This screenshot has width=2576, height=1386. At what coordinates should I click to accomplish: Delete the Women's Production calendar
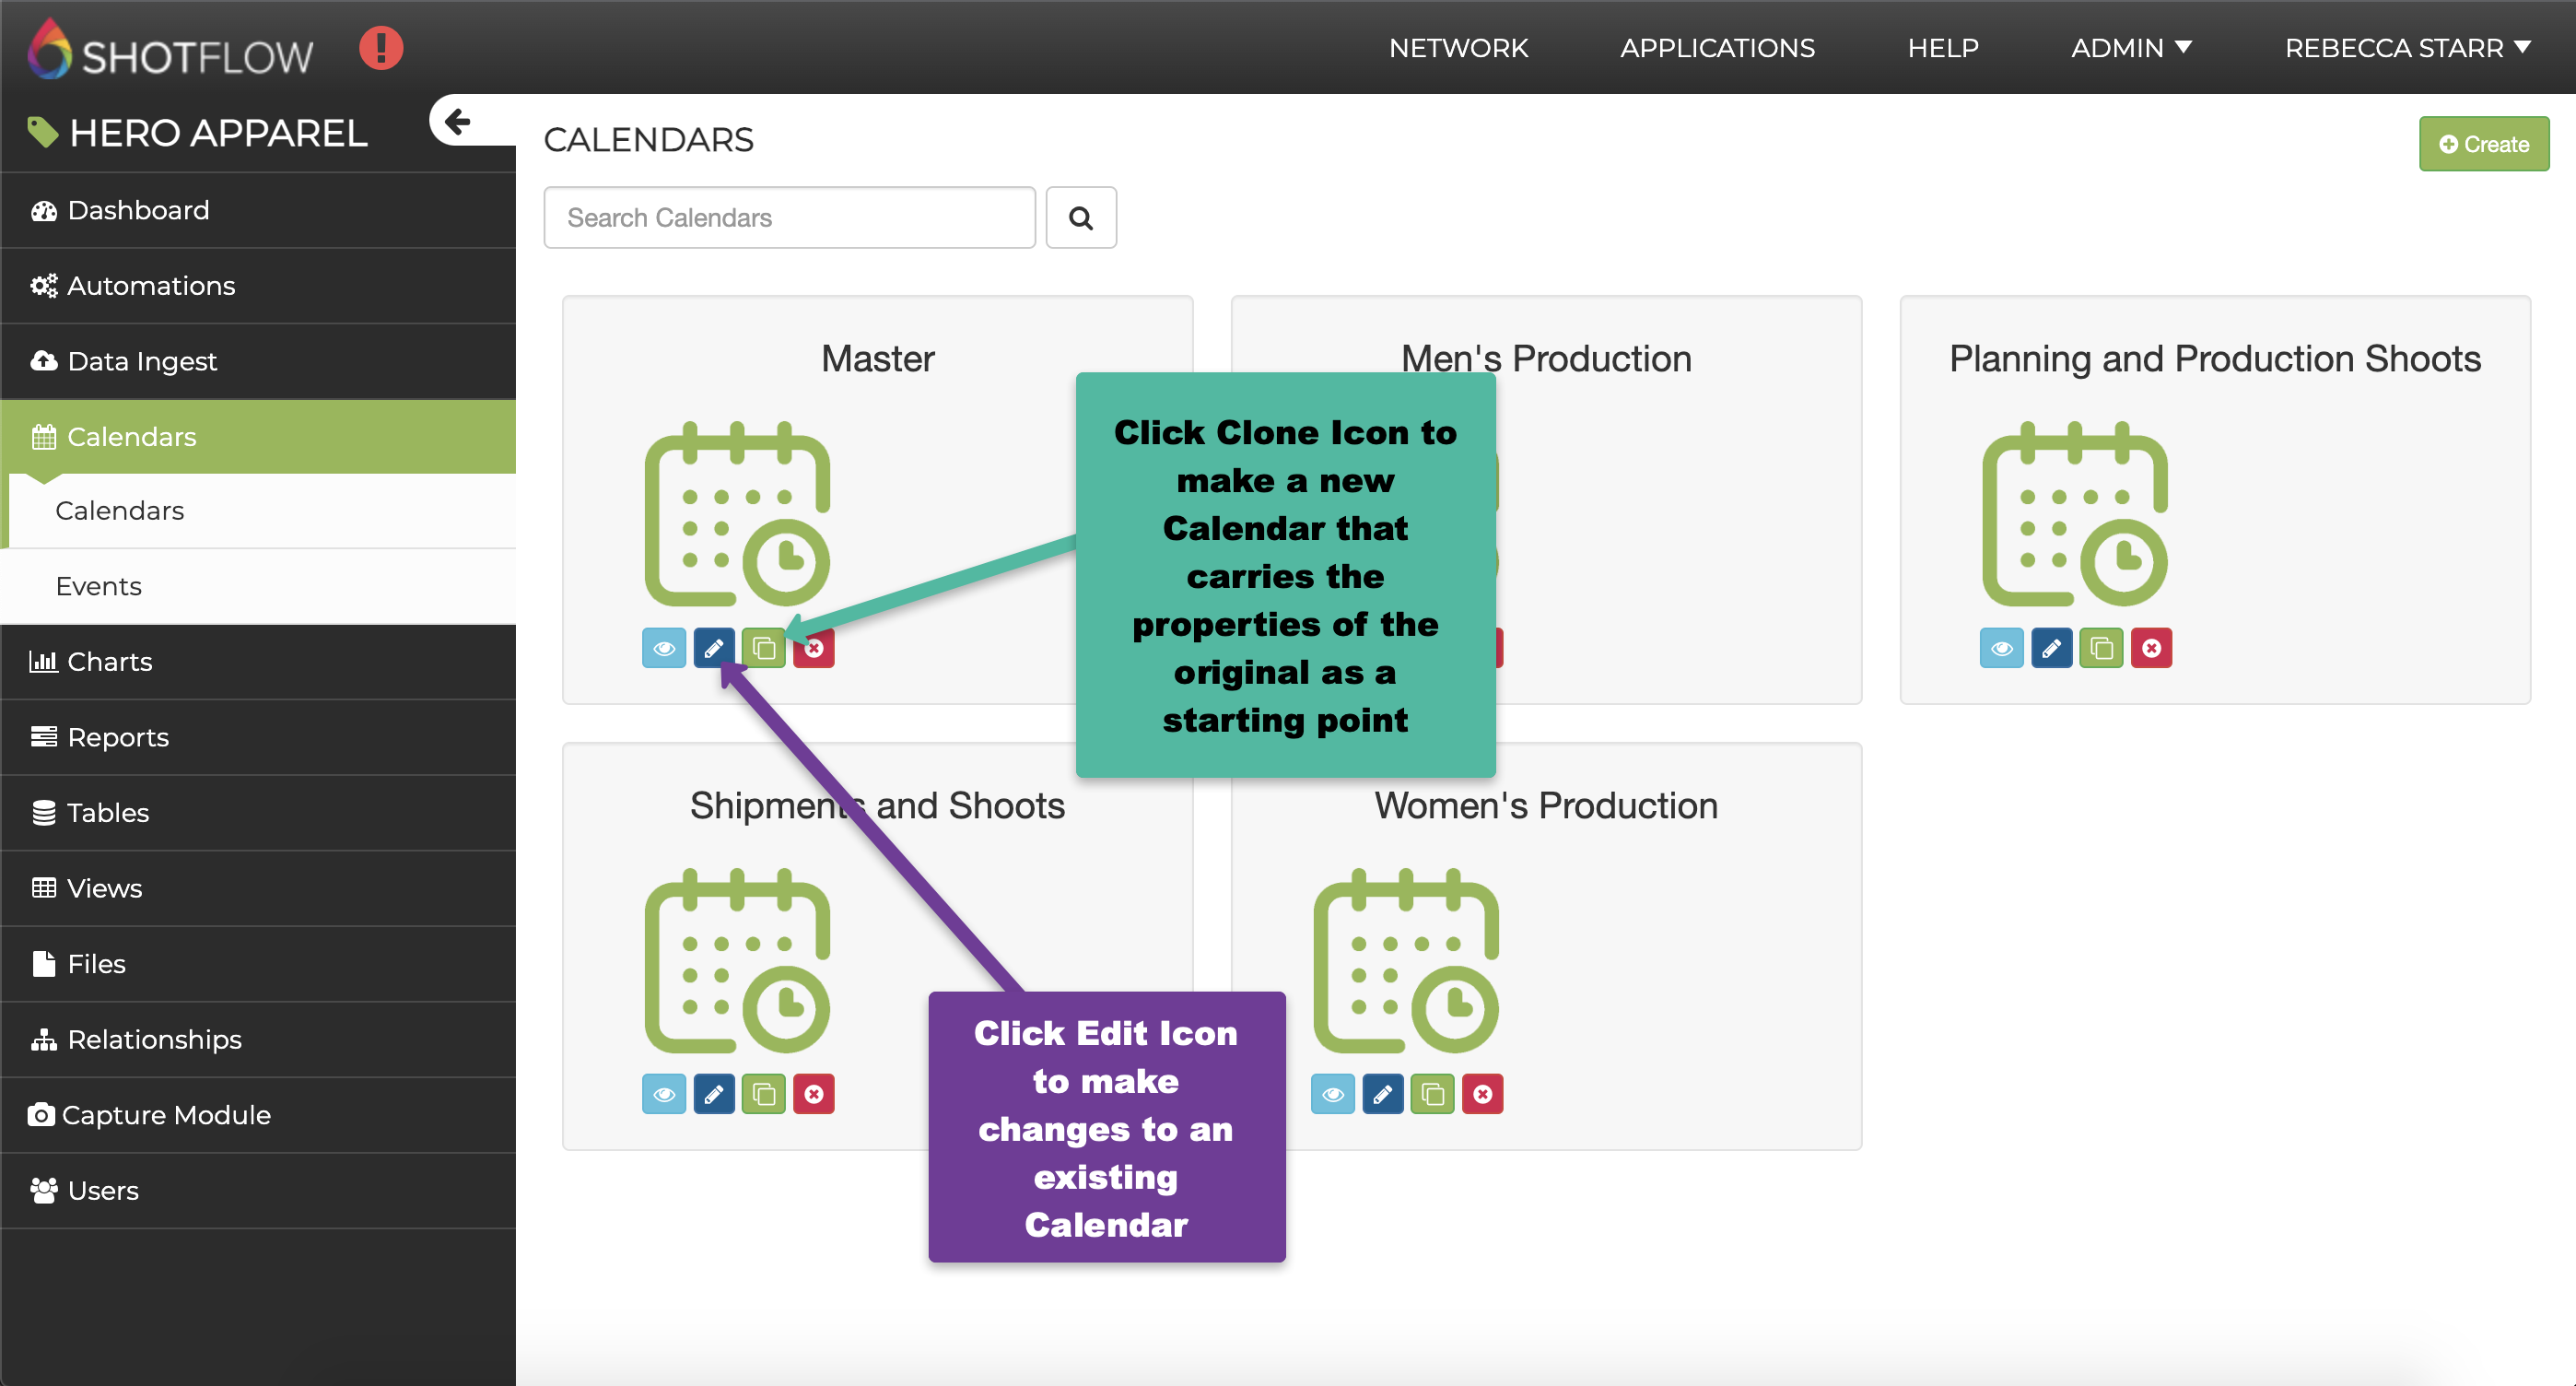coord(1482,1095)
